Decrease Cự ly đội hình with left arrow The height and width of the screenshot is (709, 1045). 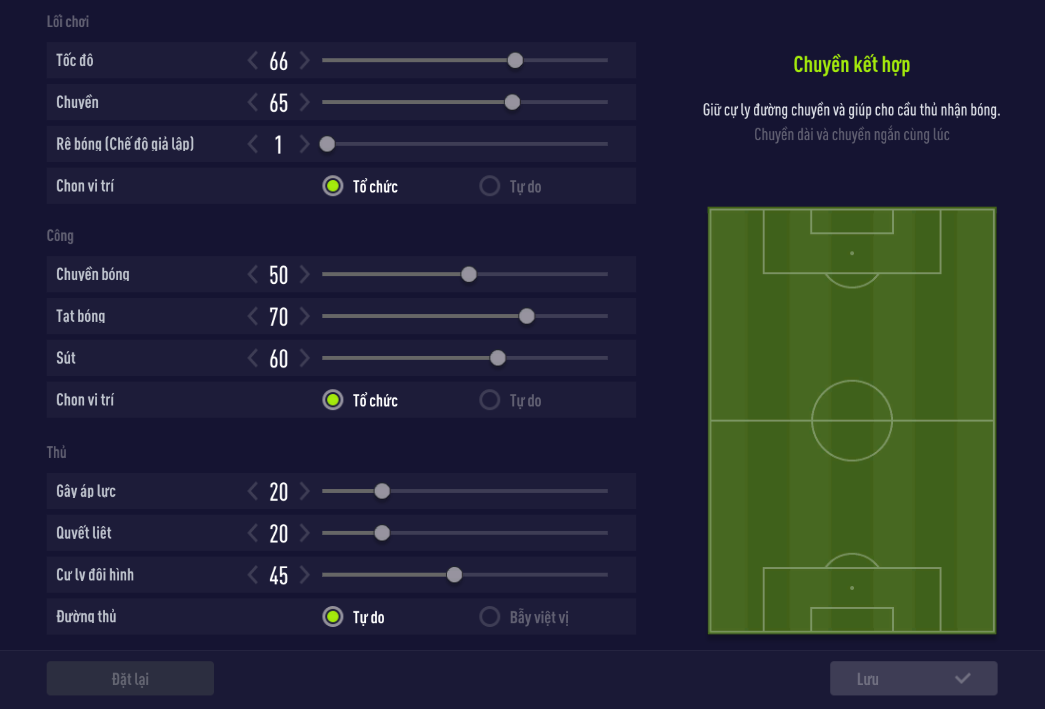[x=253, y=576]
